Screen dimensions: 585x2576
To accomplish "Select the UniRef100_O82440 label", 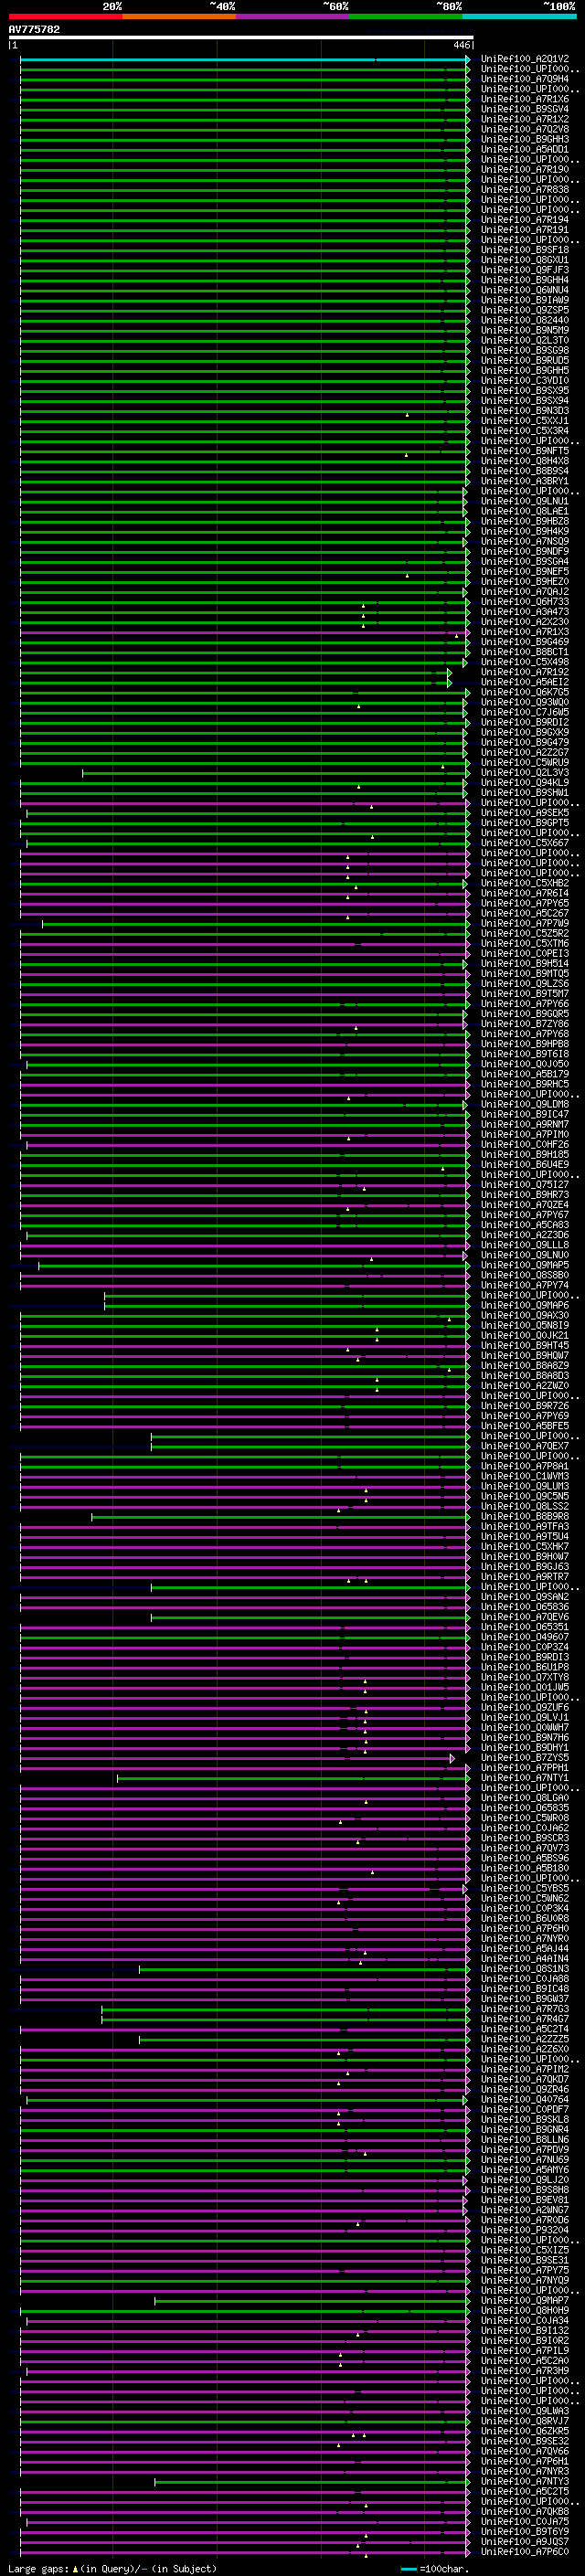I will click(525, 320).
